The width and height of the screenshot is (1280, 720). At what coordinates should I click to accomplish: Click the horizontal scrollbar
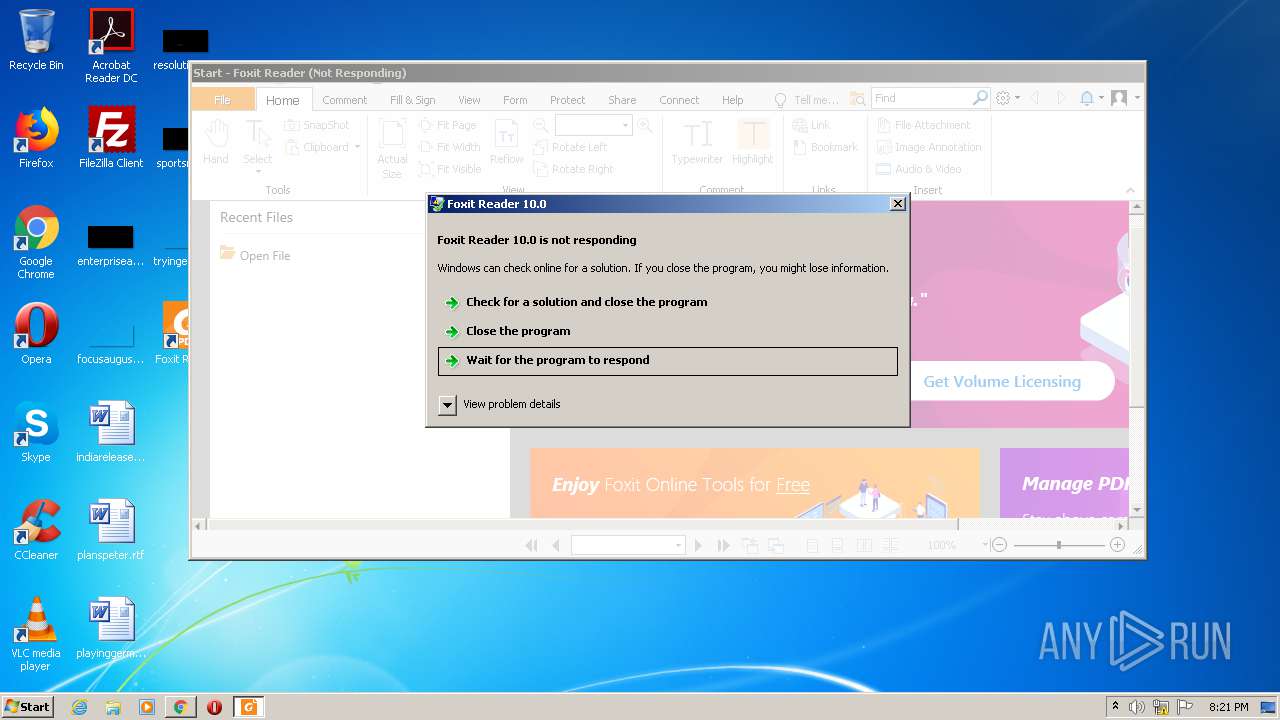point(581,525)
